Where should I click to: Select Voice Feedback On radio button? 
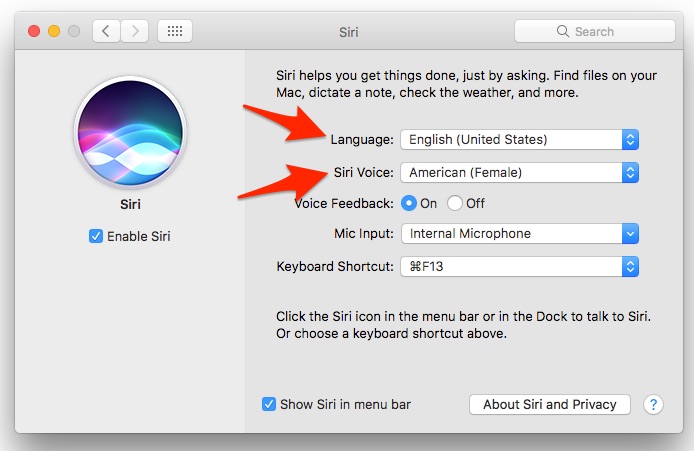(409, 203)
